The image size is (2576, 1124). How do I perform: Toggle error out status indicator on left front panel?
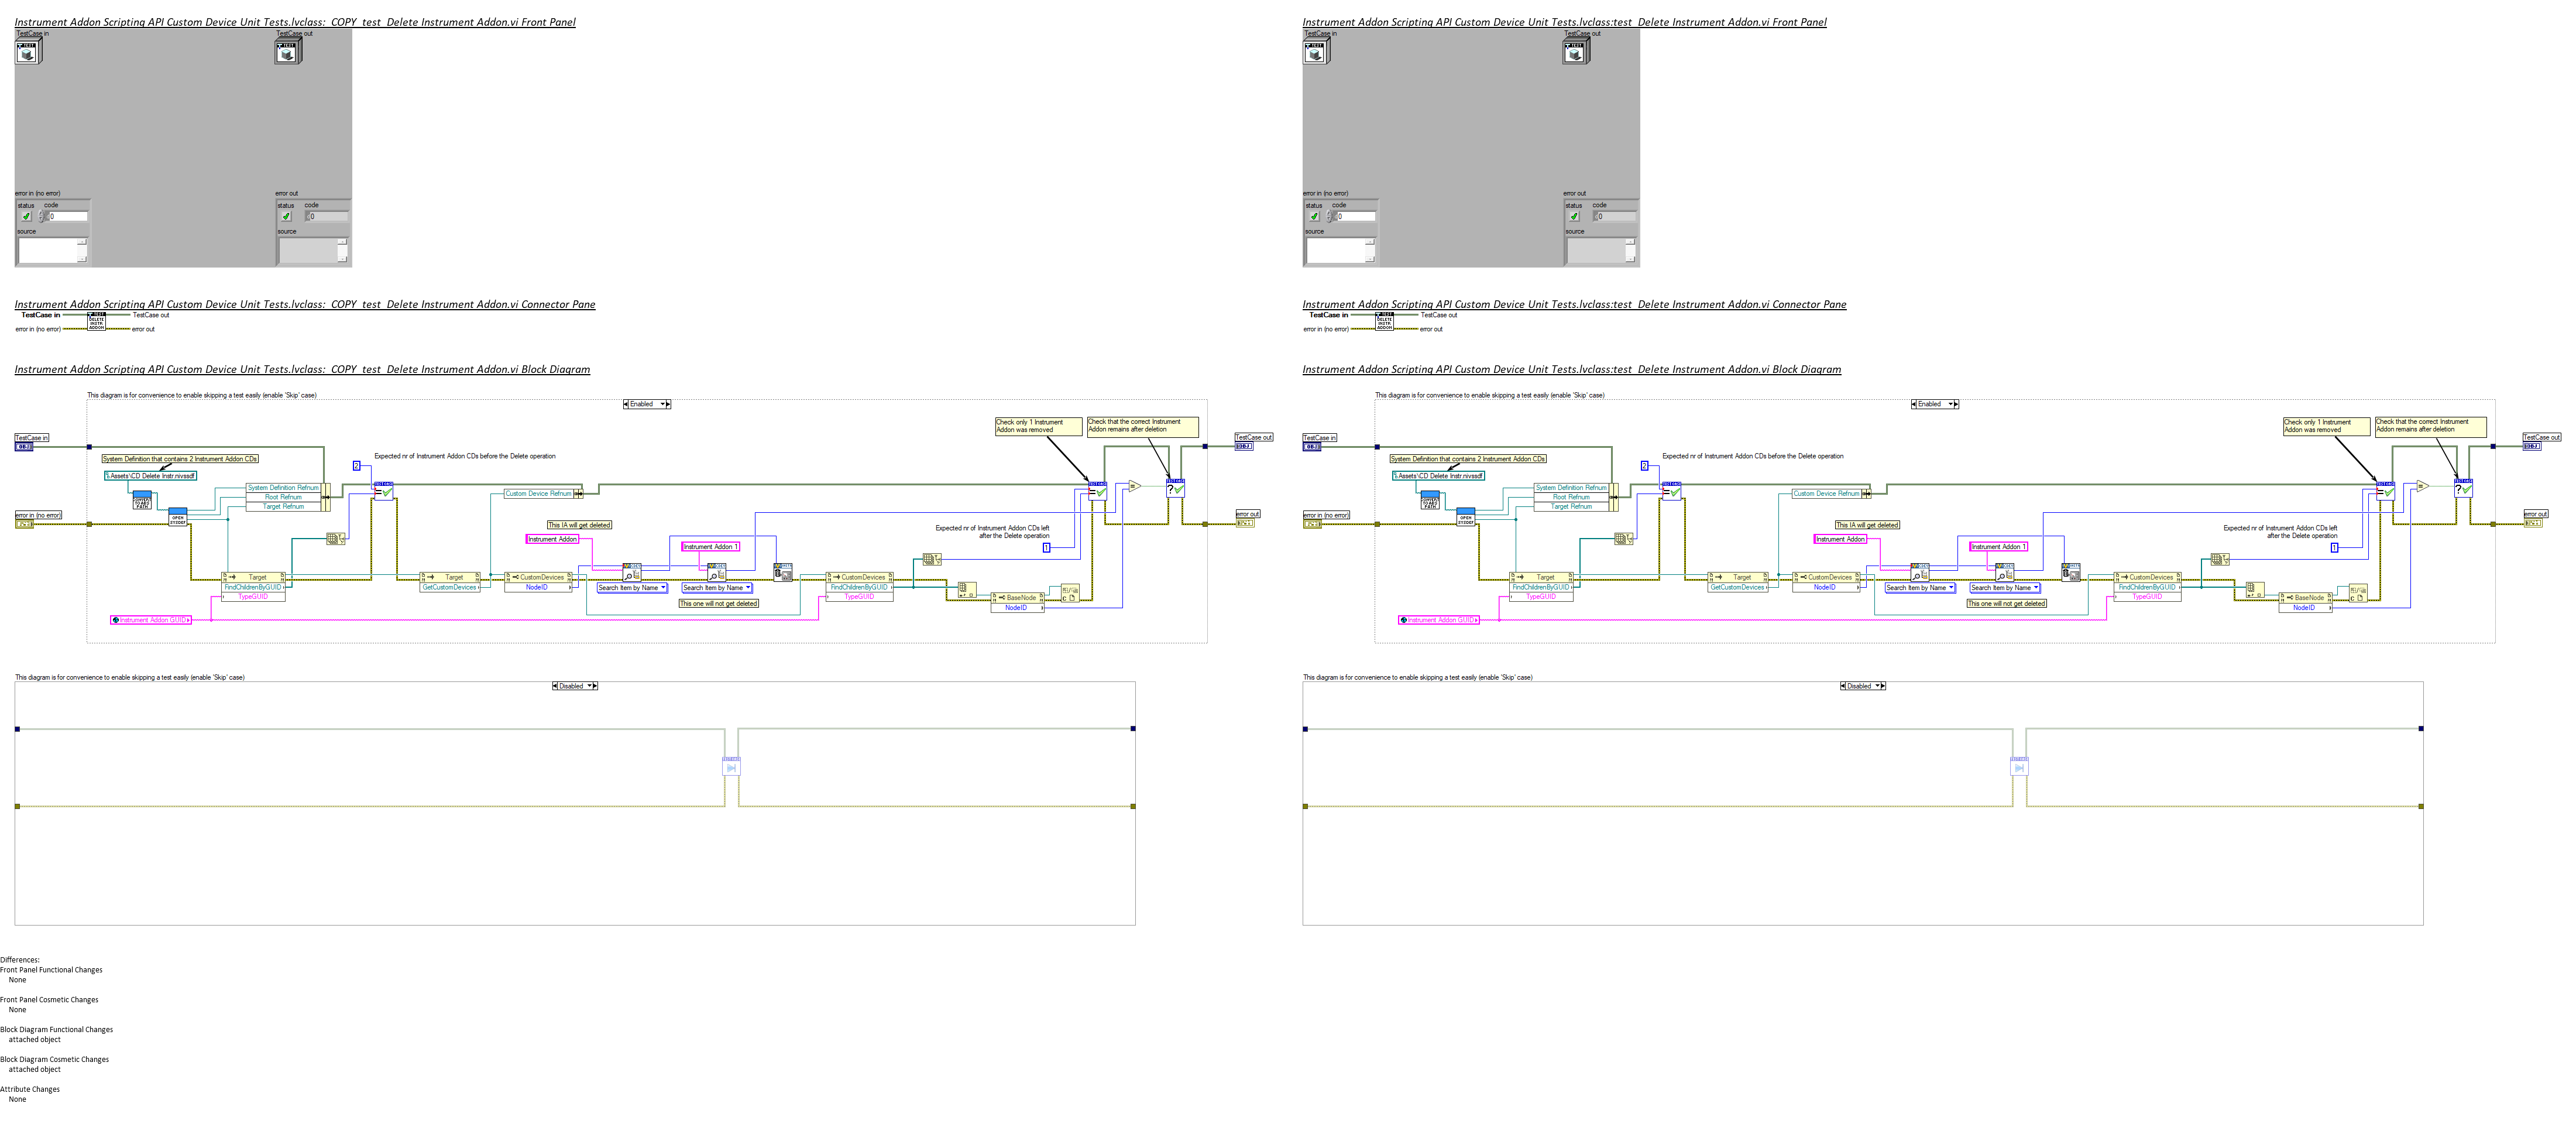click(286, 216)
